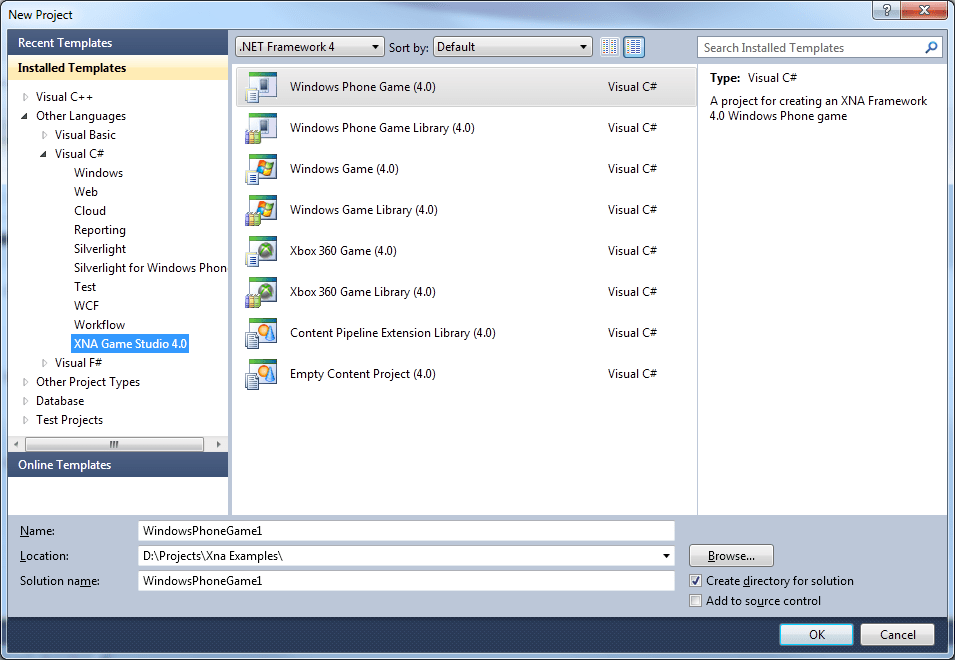
Task: Enable Add to source control
Action: [x=696, y=601]
